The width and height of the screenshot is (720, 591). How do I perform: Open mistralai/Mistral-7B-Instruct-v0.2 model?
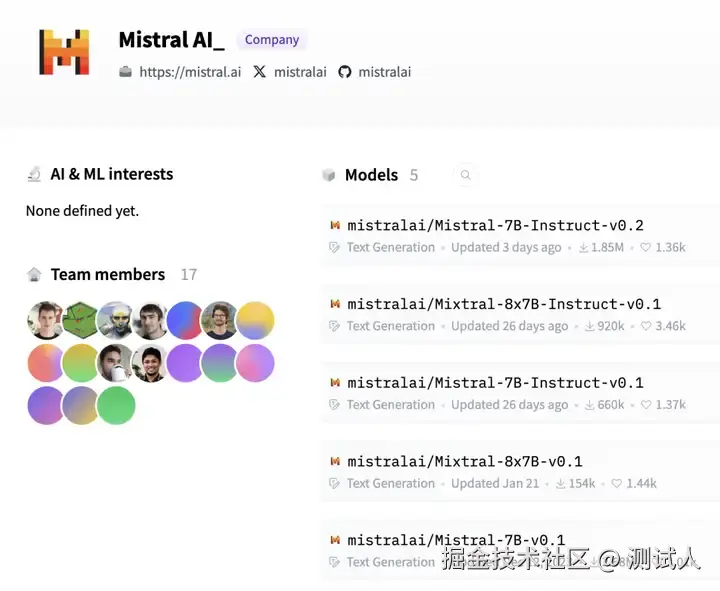point(495,225)
